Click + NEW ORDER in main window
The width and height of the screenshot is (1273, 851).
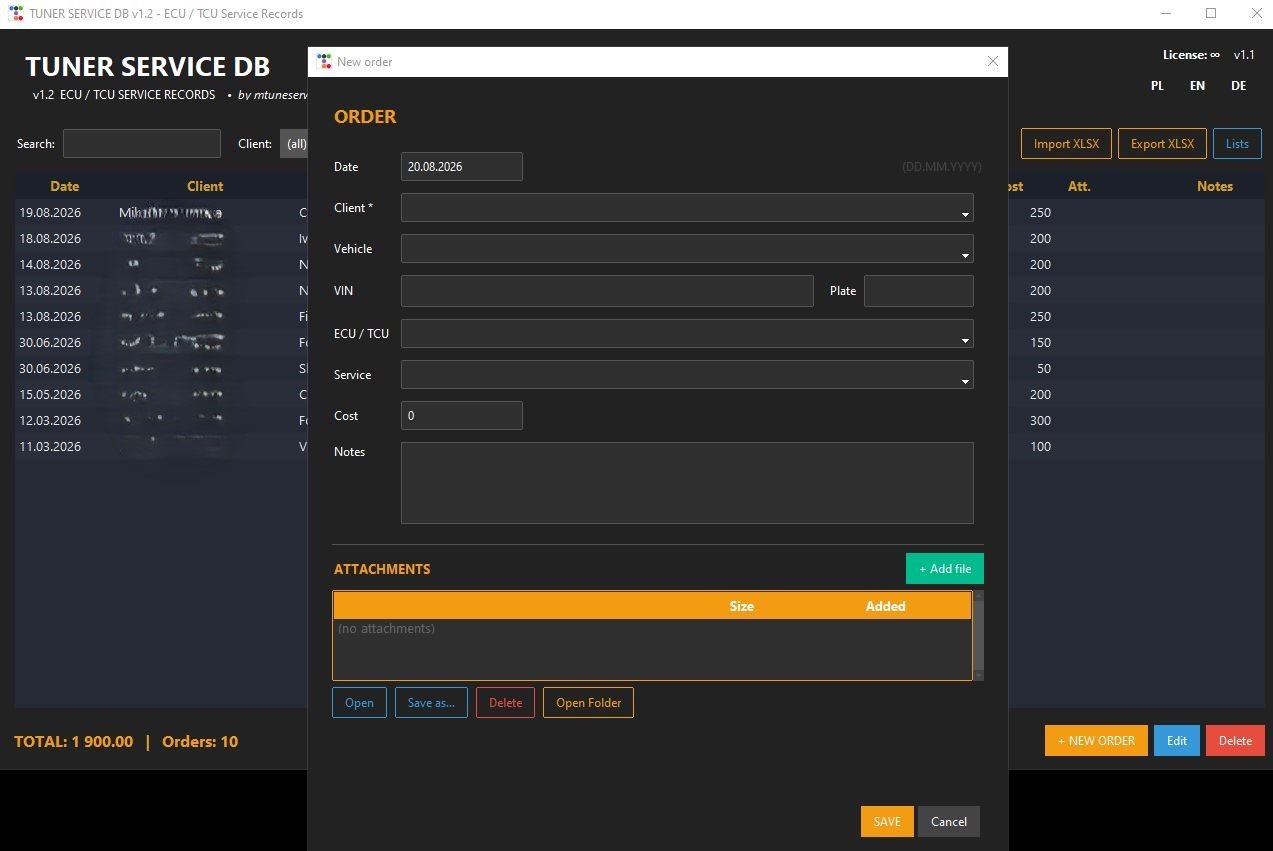click(x=1096, y=740)
